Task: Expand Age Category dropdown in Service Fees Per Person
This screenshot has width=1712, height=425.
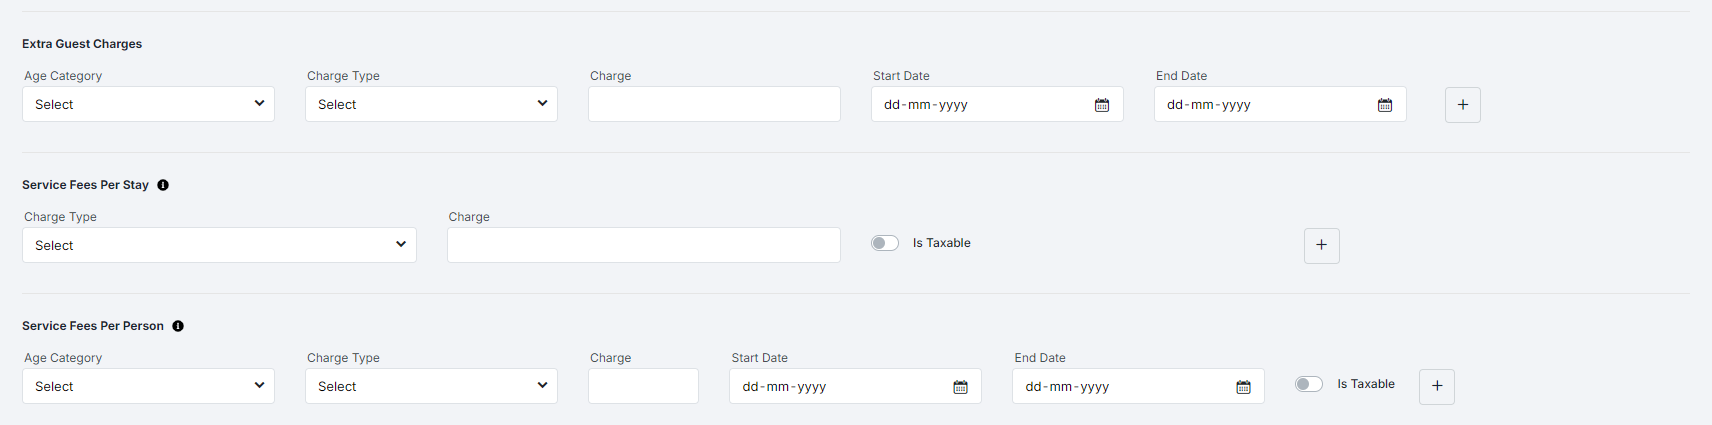Action: pos(148,387)
